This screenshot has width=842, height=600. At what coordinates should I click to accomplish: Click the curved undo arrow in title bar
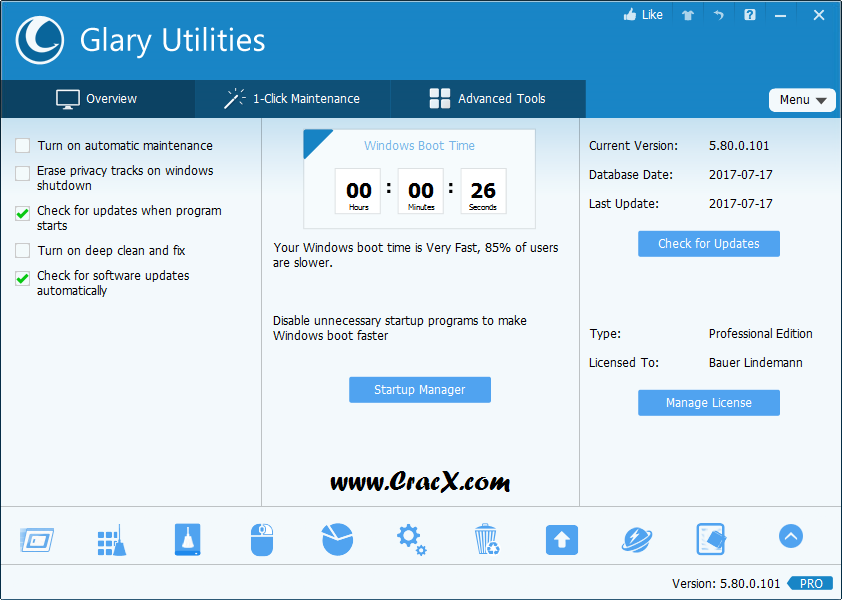tap(718, 15)
